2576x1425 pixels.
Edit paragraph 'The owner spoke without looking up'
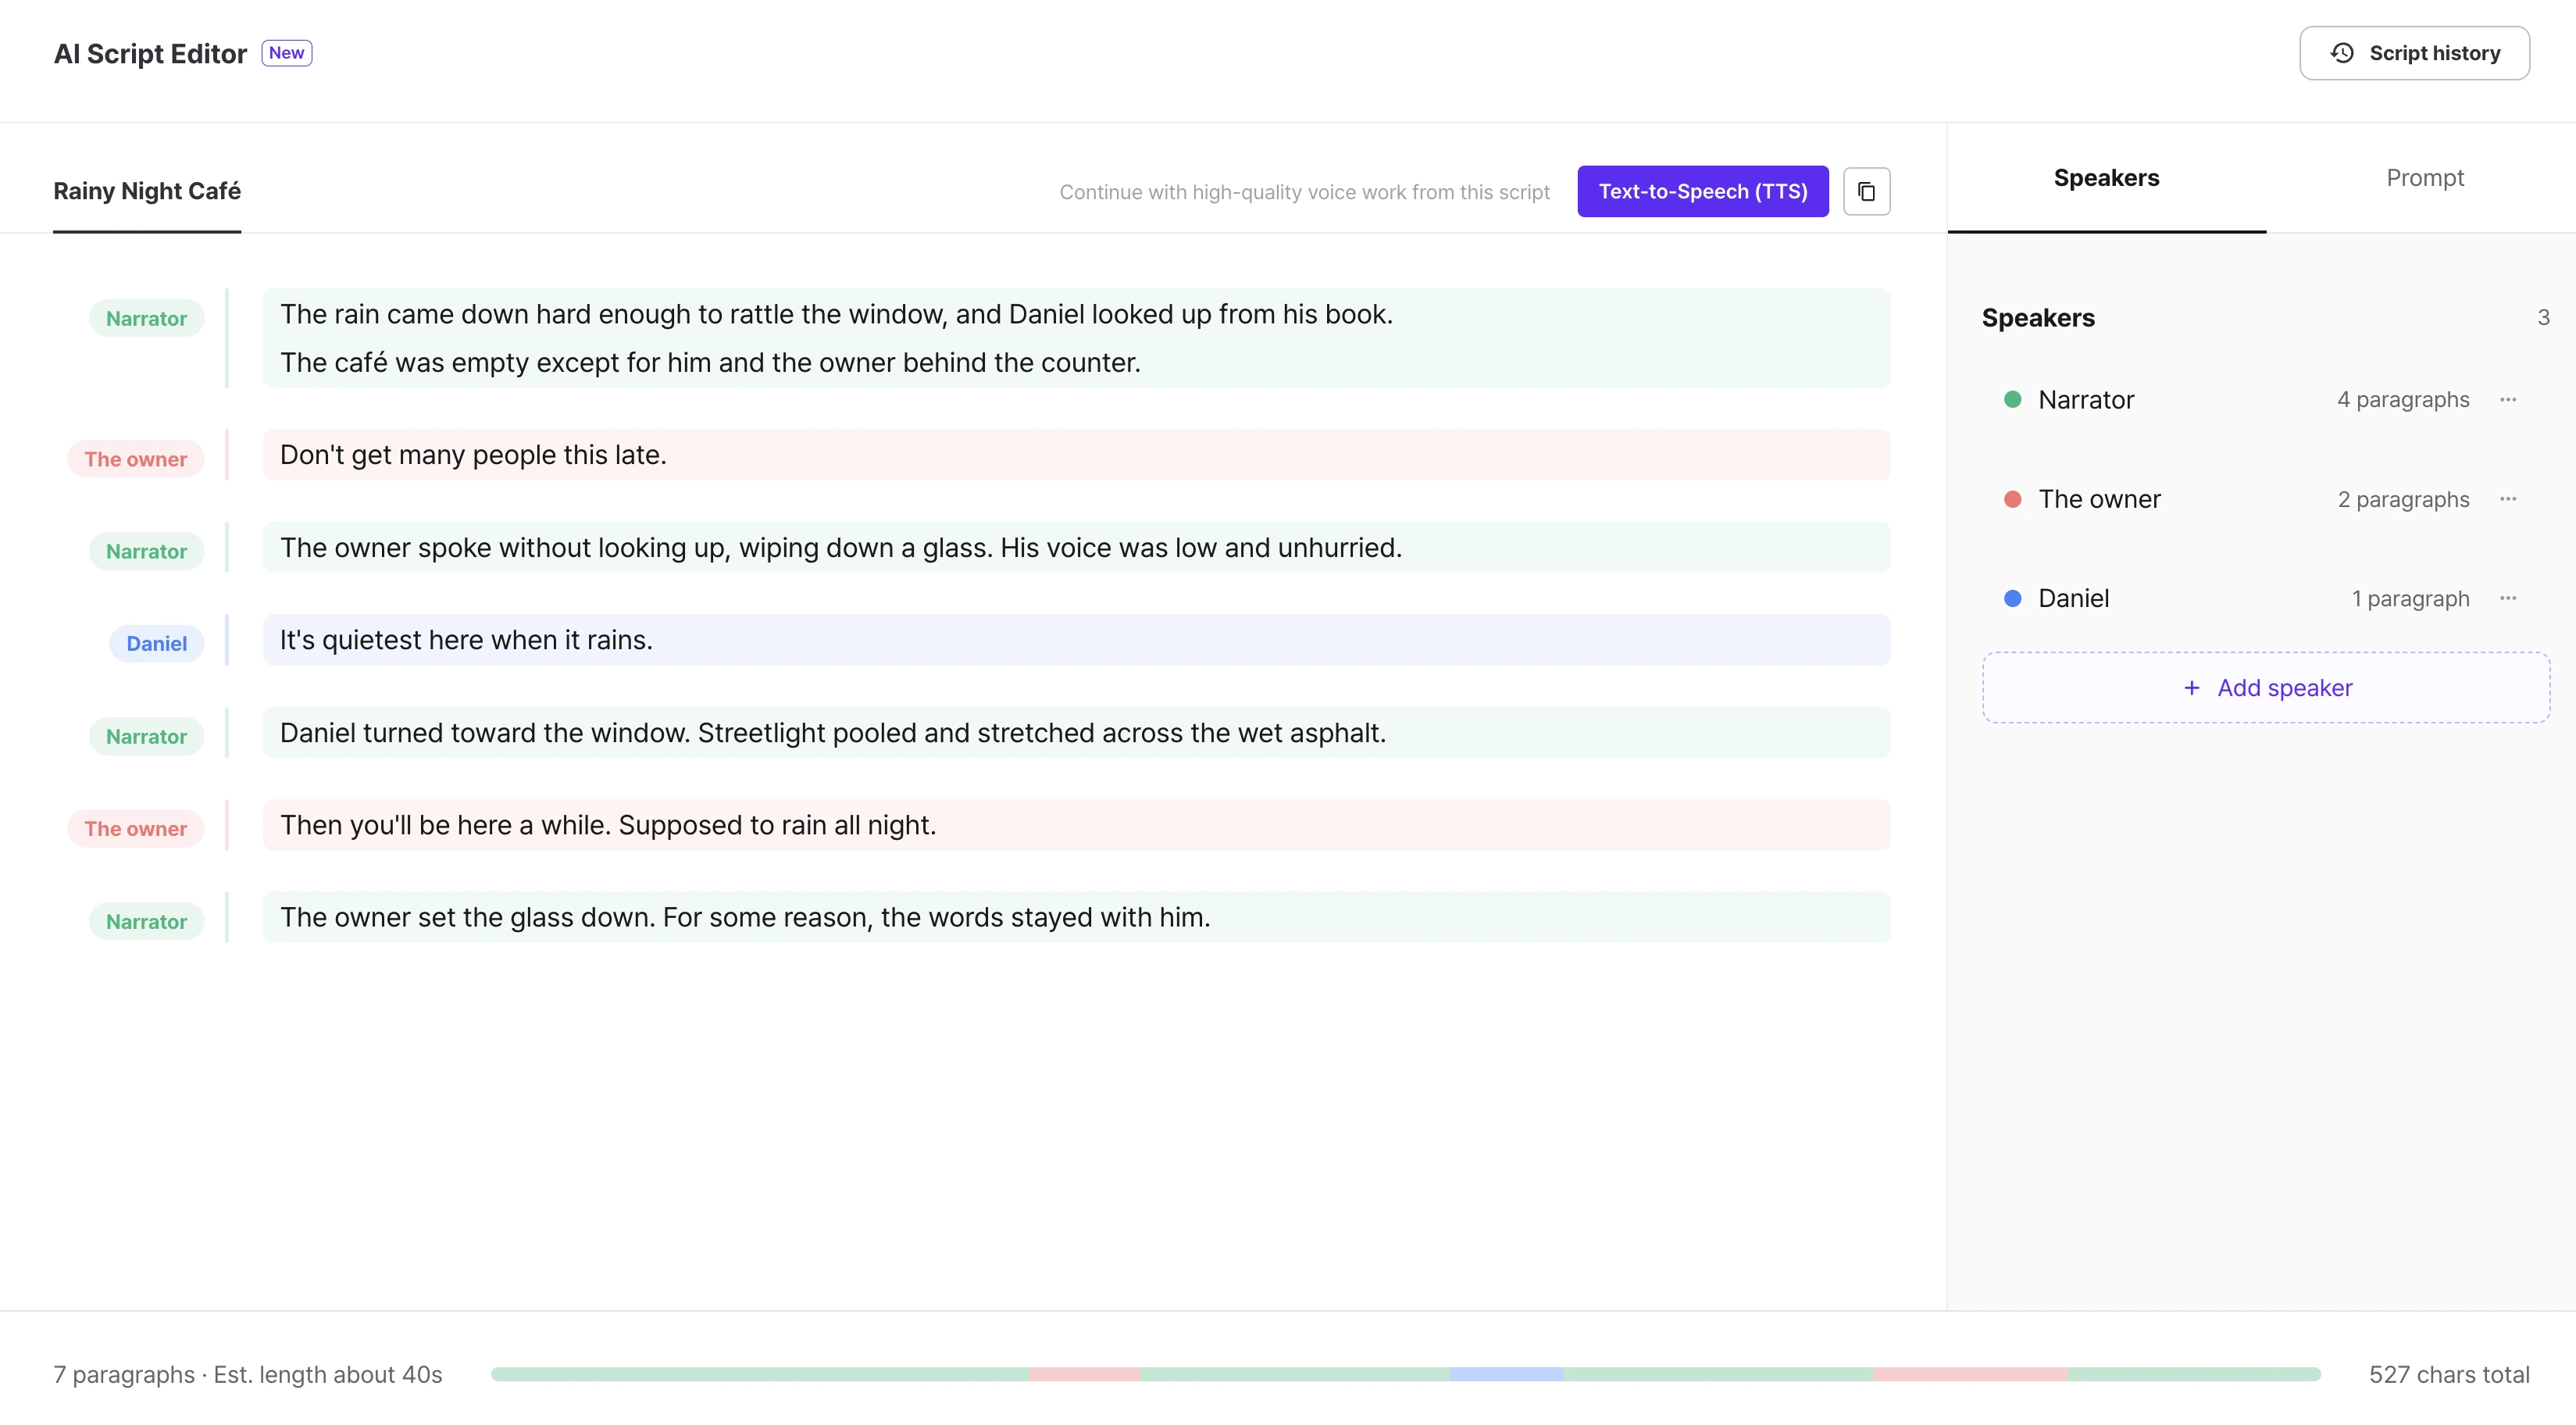click(1076, 548)
